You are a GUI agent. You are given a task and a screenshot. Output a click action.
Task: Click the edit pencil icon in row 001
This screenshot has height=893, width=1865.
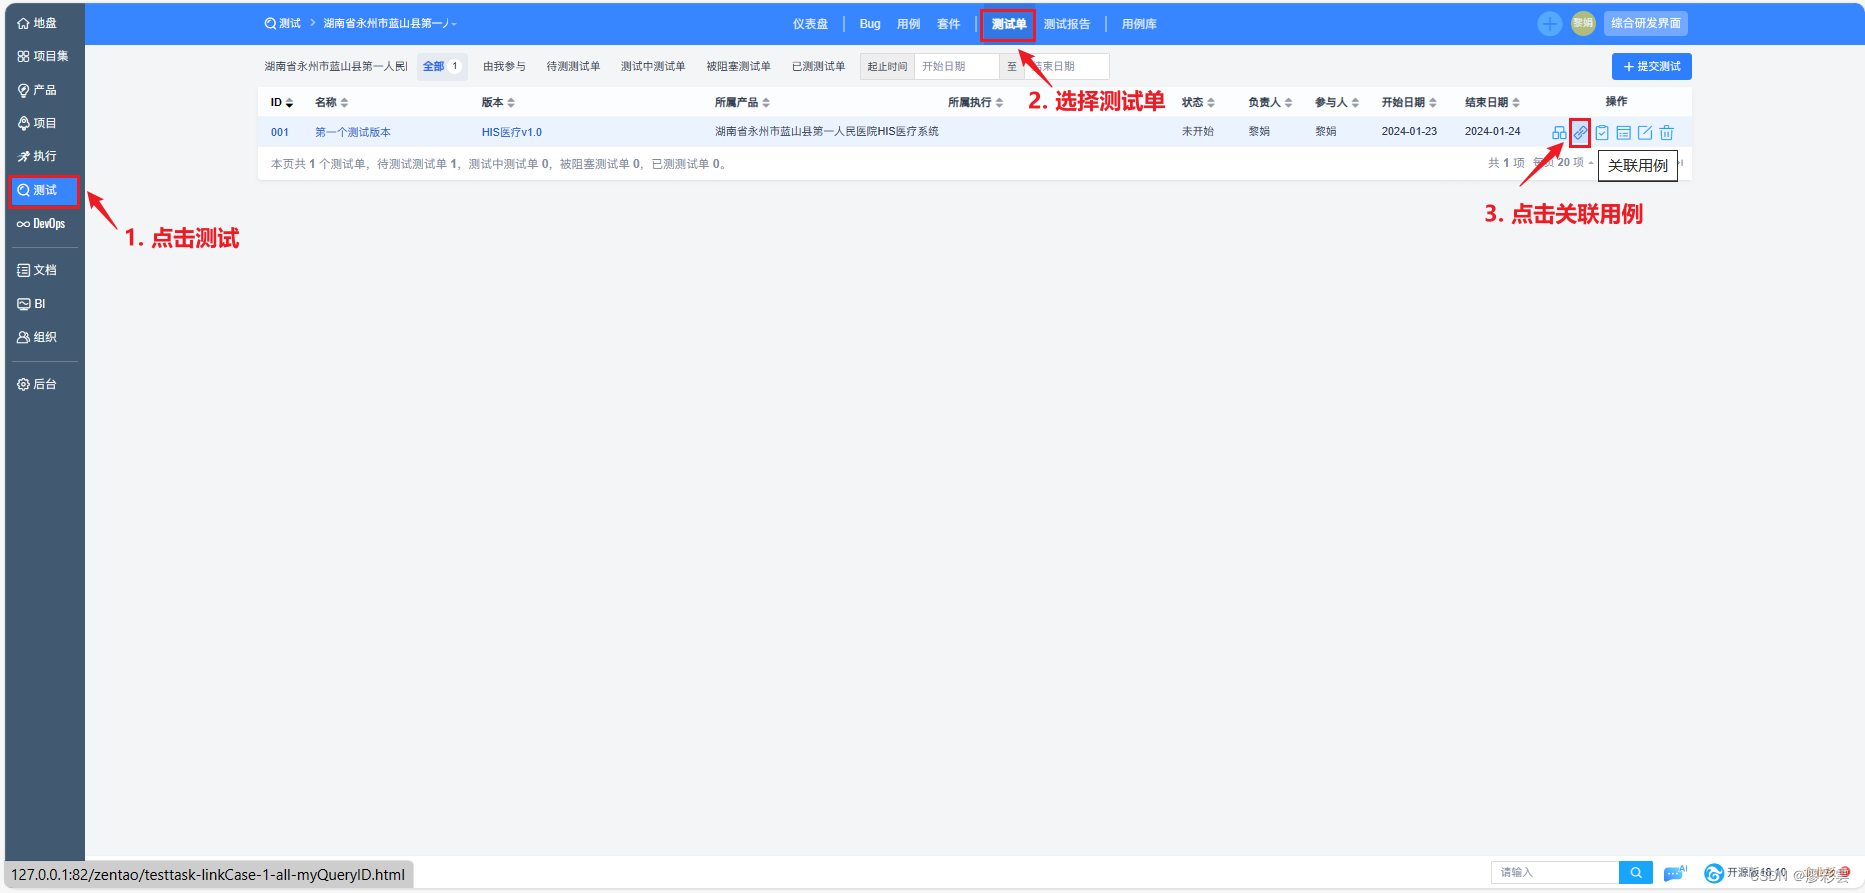pos(1645,132)
